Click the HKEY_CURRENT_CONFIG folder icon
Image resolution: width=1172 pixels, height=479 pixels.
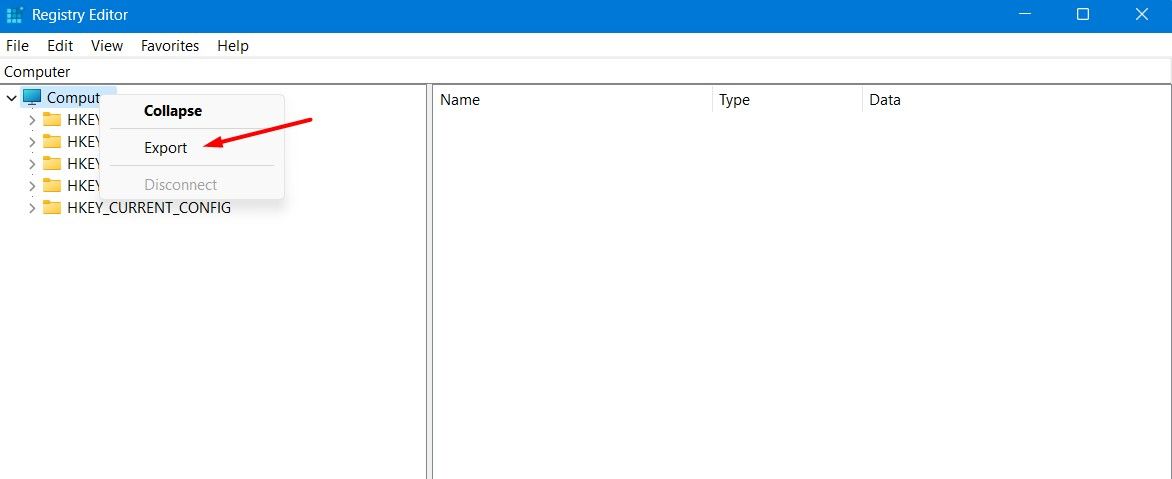(x=52, y=208)
